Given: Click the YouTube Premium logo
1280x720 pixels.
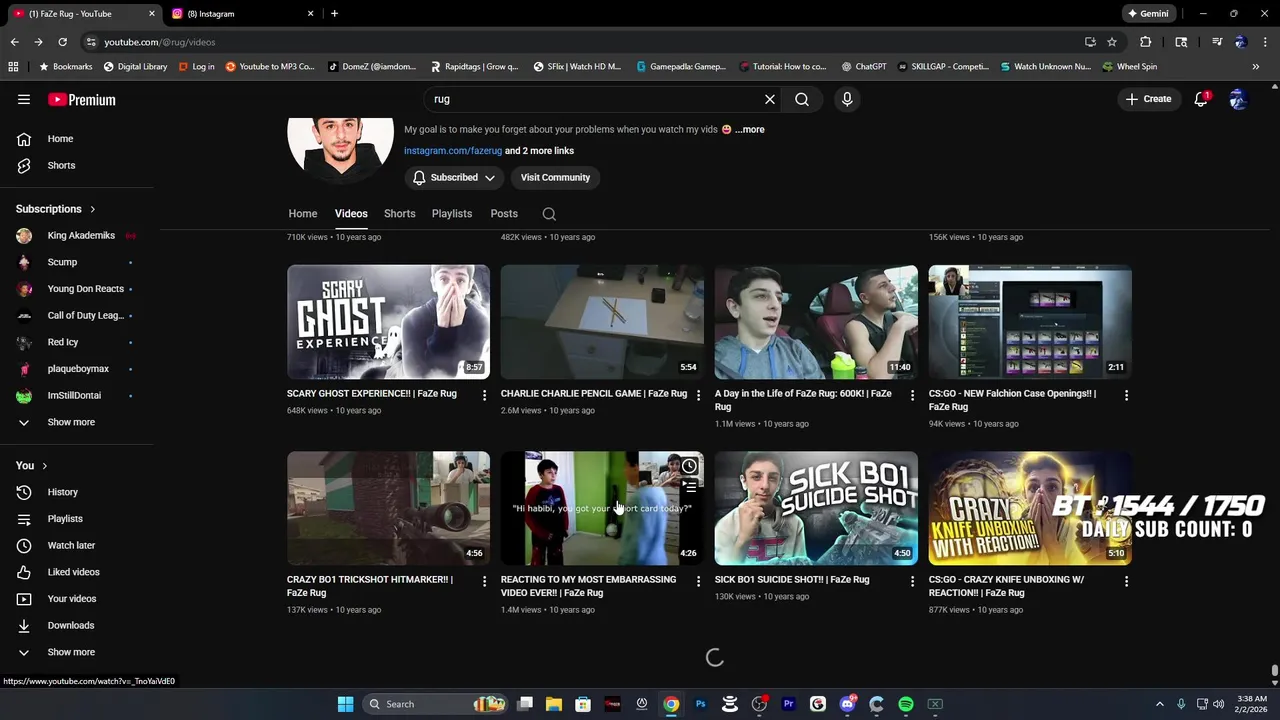Looking at the screenshot, I should coord(82,99).
